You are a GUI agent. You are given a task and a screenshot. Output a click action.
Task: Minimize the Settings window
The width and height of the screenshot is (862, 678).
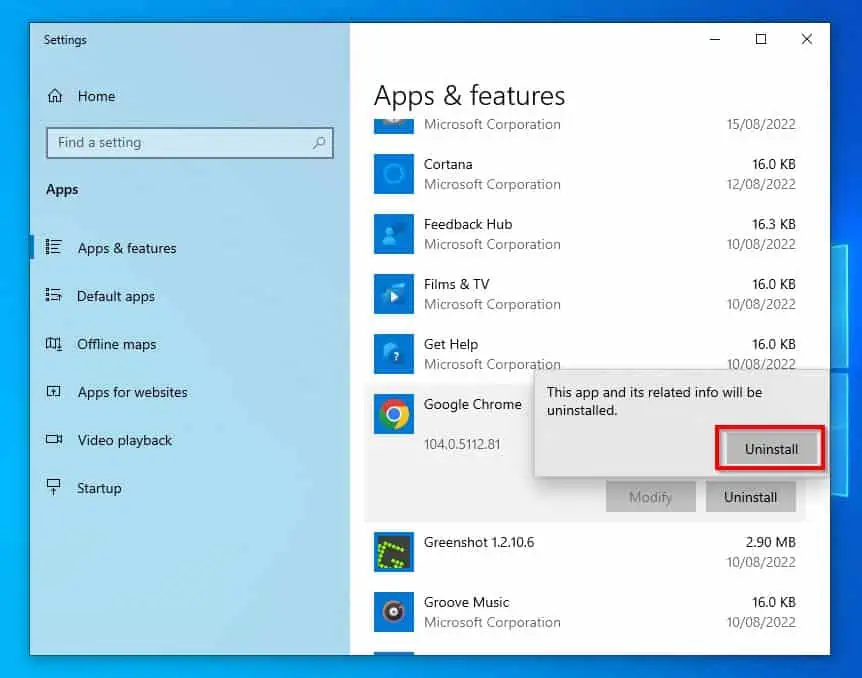715,39
